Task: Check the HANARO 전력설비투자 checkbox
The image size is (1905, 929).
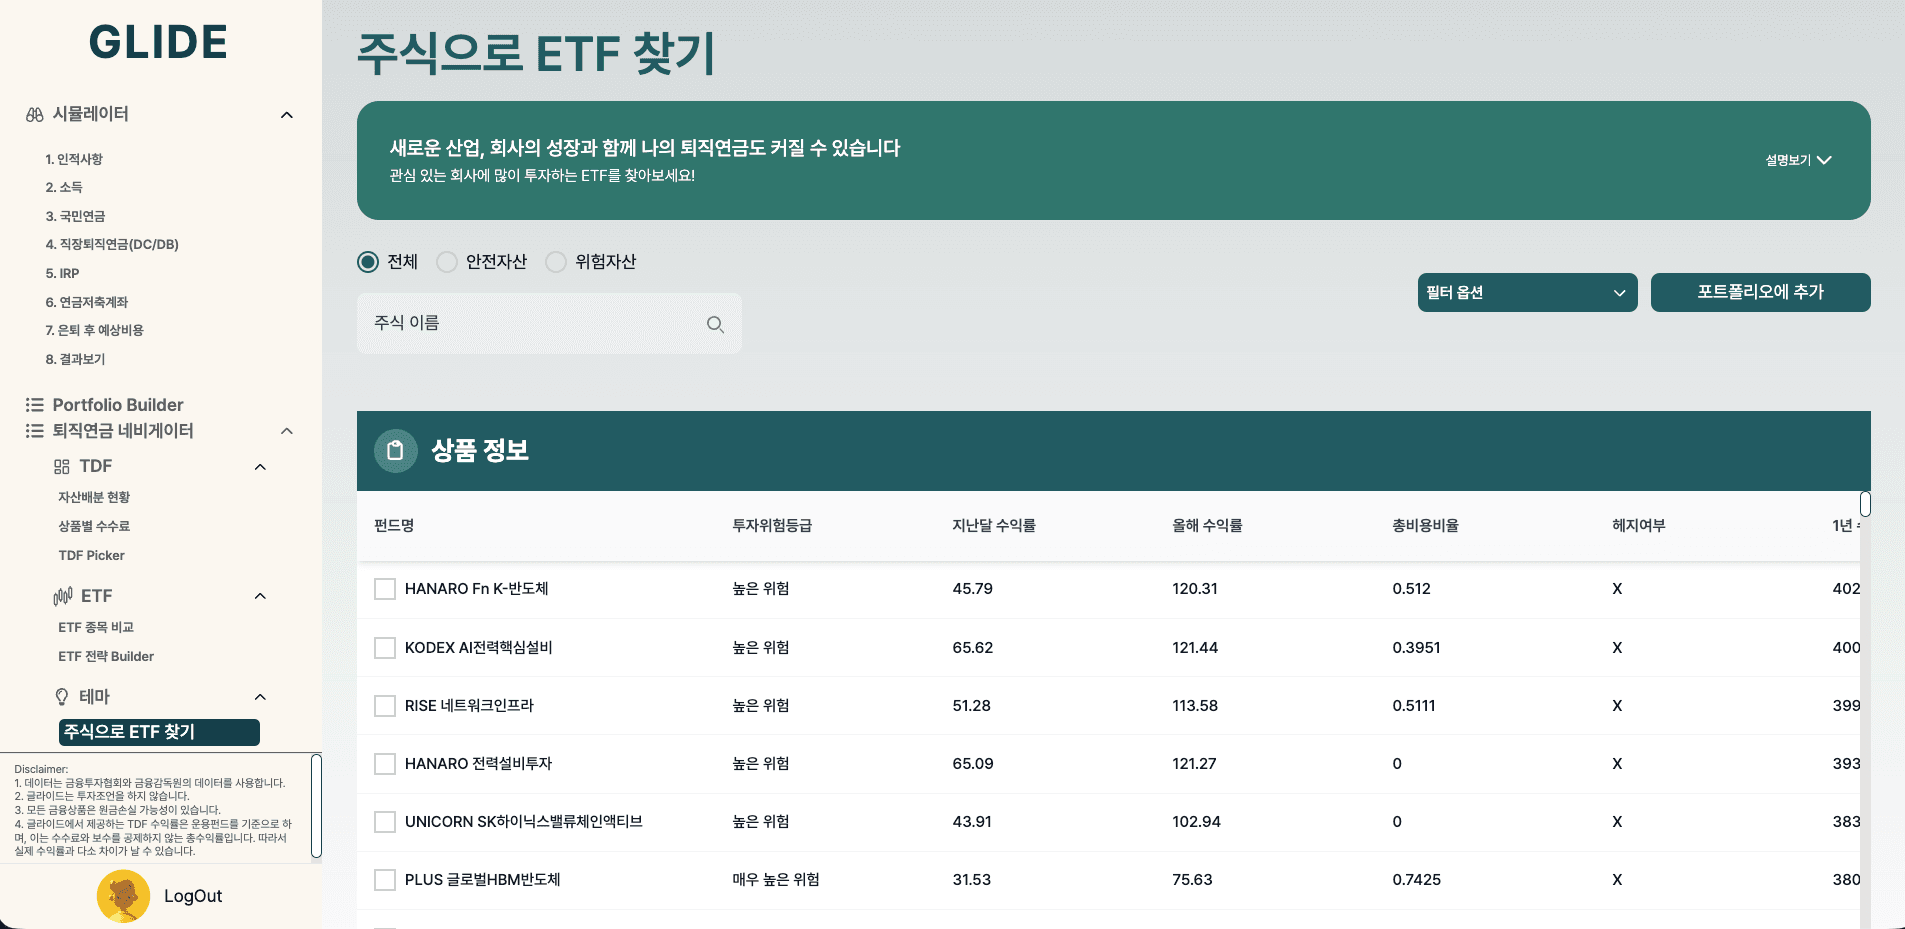Action: click(385, 764)
